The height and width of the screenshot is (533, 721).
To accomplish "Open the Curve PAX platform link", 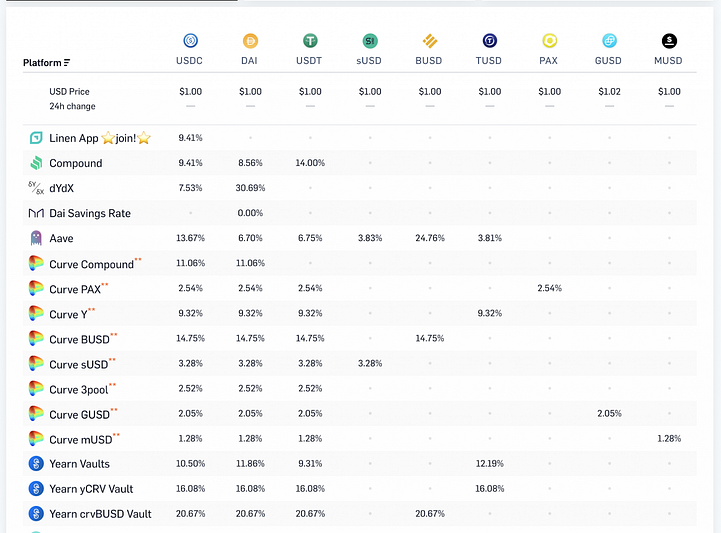I will tap(75, 289).
